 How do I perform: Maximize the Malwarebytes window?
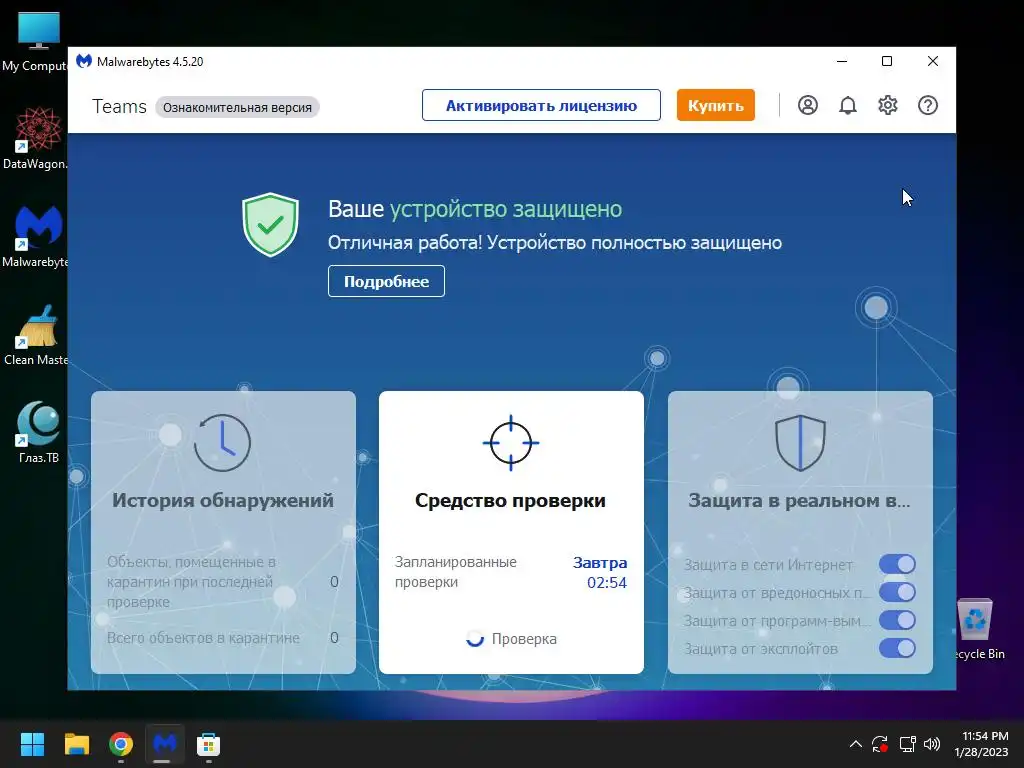[887, 61]
